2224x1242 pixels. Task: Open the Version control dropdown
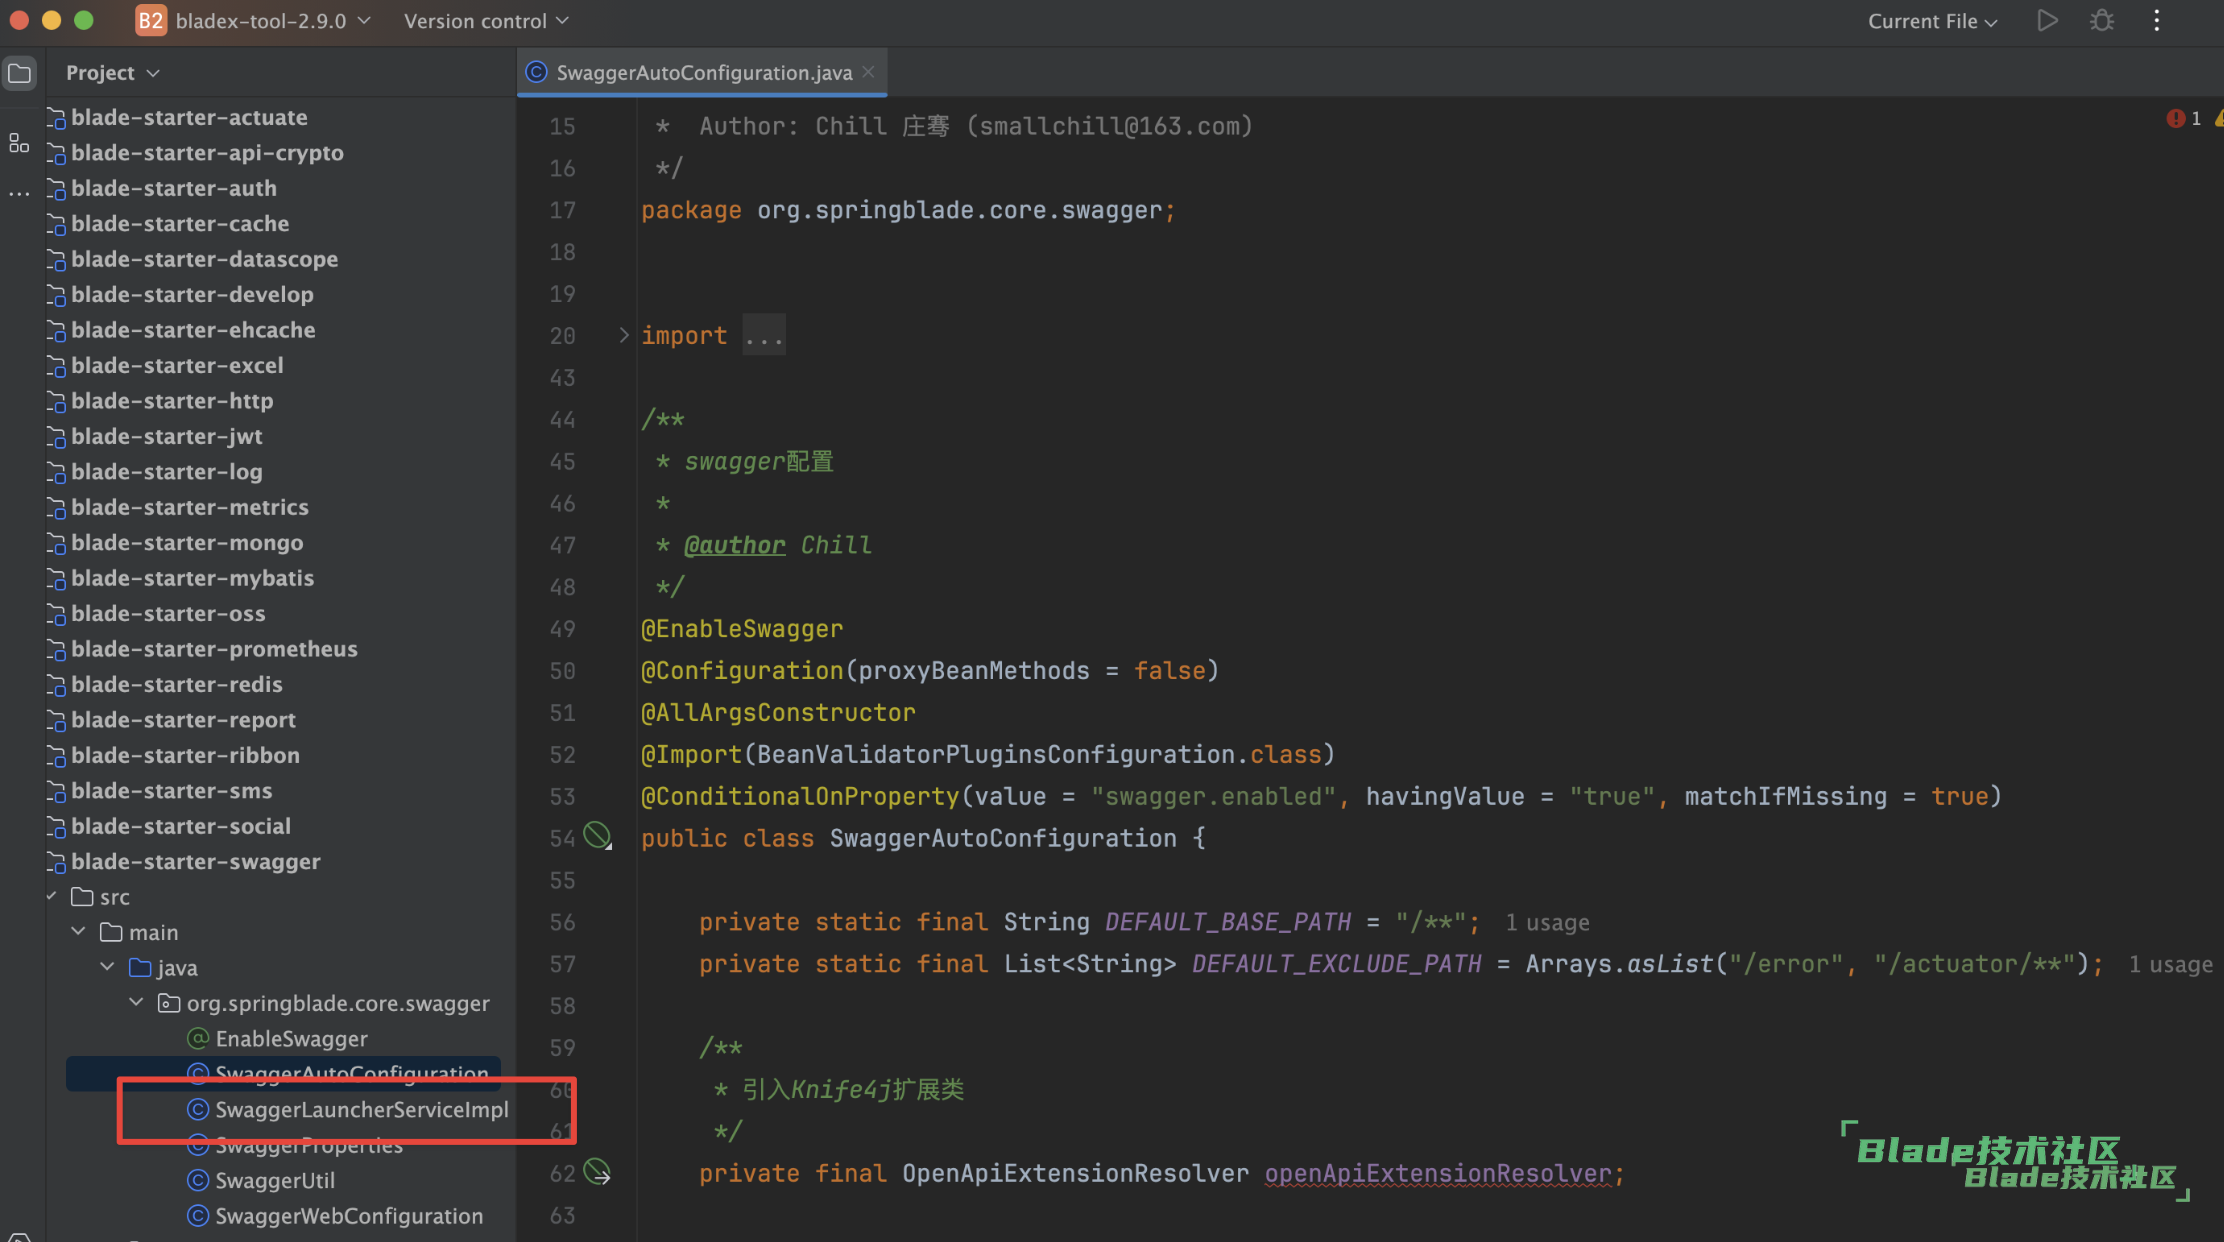pos(486,21)
